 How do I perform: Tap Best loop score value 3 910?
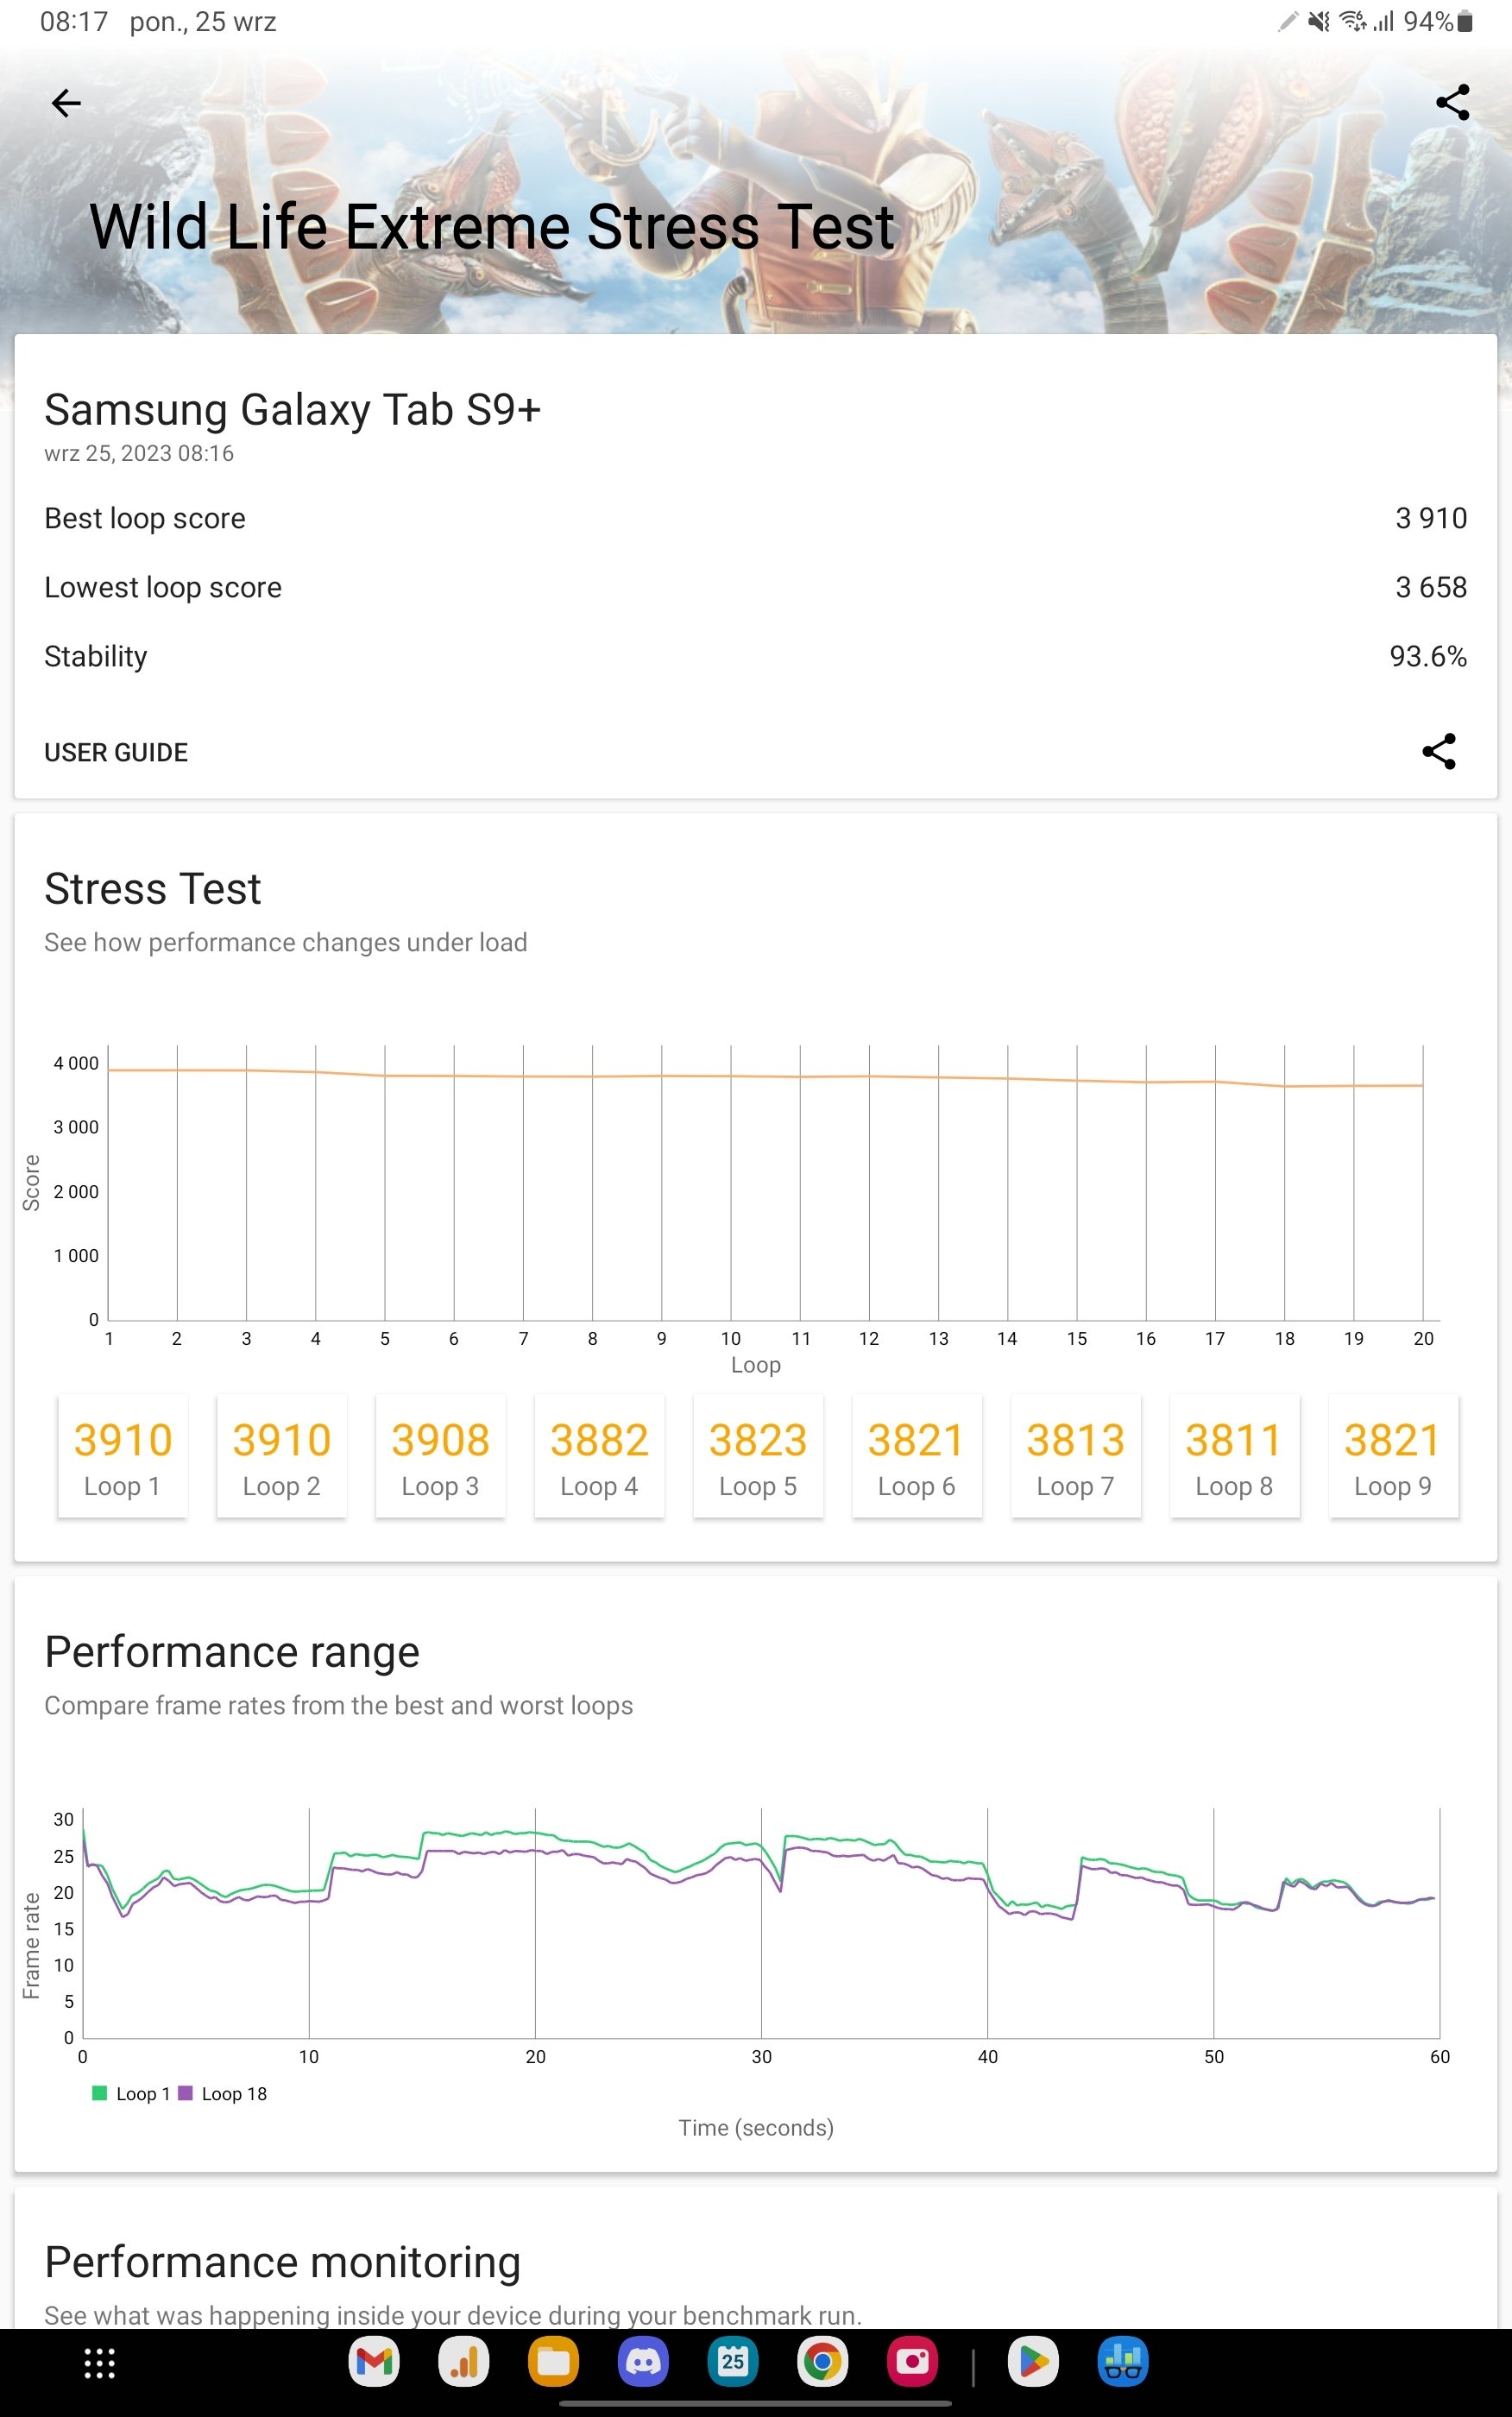pyautogui.click(x=1431, y=518)
